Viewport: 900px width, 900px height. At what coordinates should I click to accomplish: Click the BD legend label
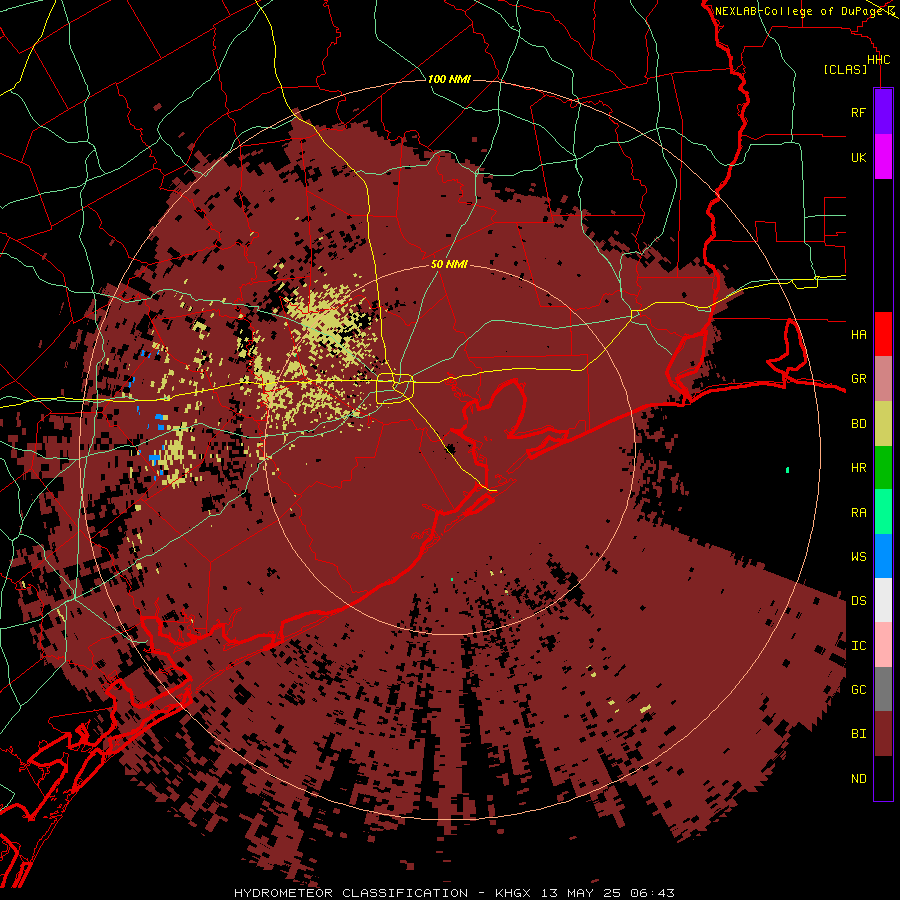pyautogui.click(x=859, y=424)
